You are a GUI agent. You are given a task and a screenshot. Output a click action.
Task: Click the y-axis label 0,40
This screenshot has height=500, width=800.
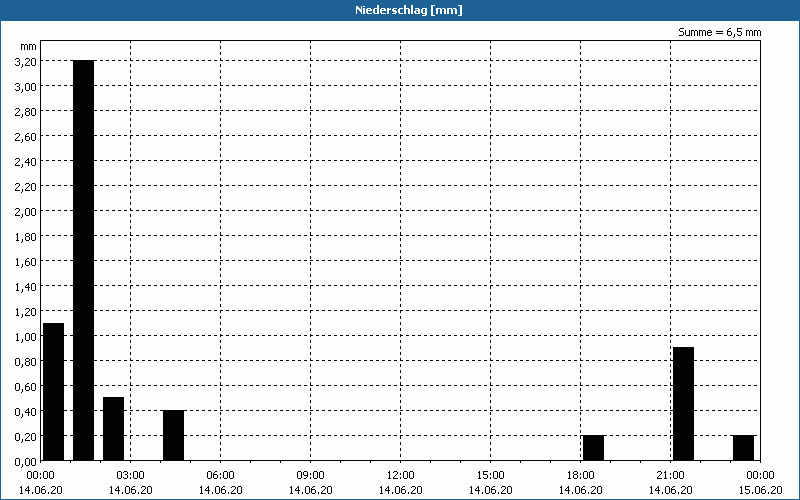coord(26,411)
